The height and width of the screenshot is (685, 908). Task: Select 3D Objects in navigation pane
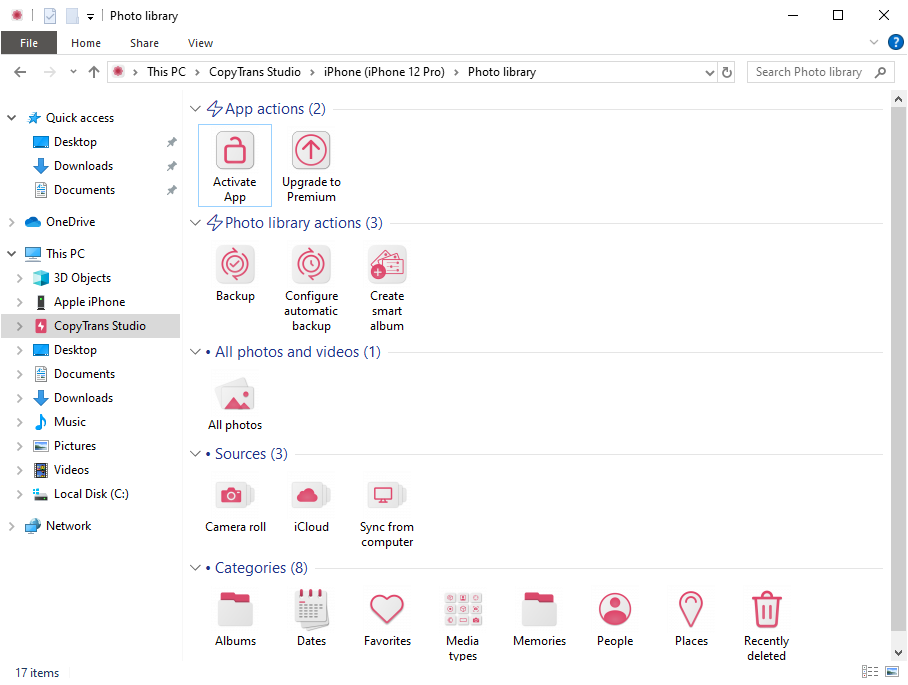point(82,278)
